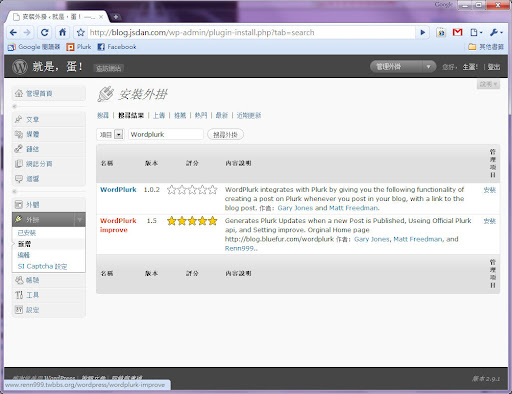Open Comments speech bubble sidebar menu
512x394 pixels.
(x=49, y=179)
